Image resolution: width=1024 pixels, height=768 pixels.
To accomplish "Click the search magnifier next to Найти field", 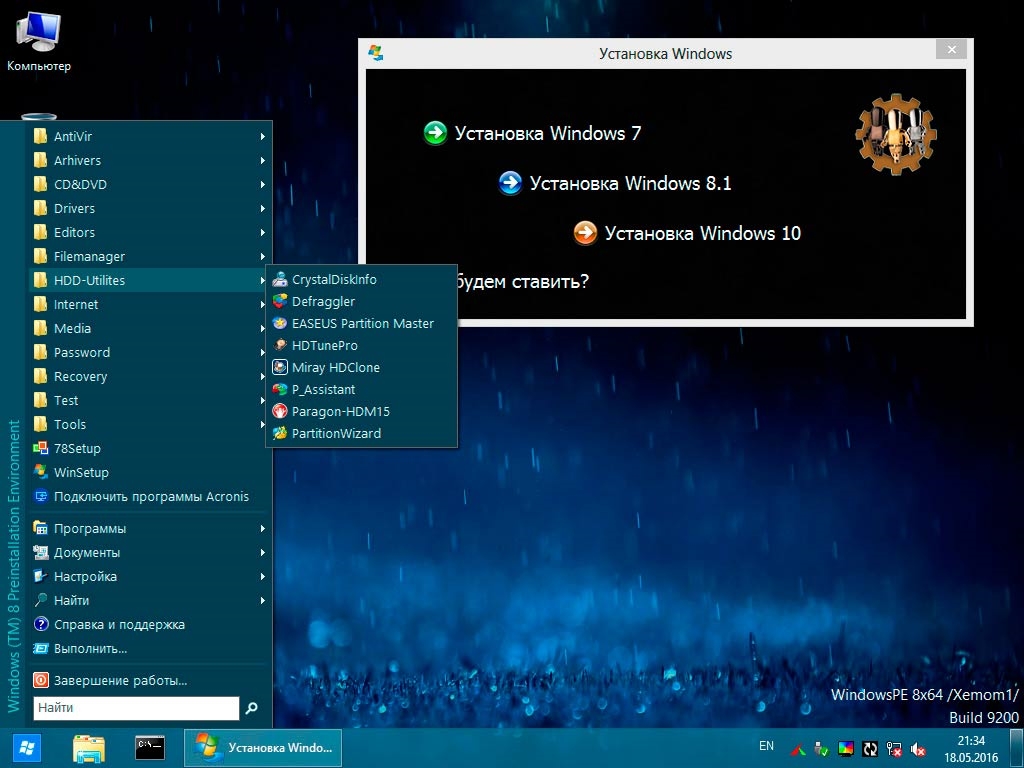I will [x=251, y=708].
